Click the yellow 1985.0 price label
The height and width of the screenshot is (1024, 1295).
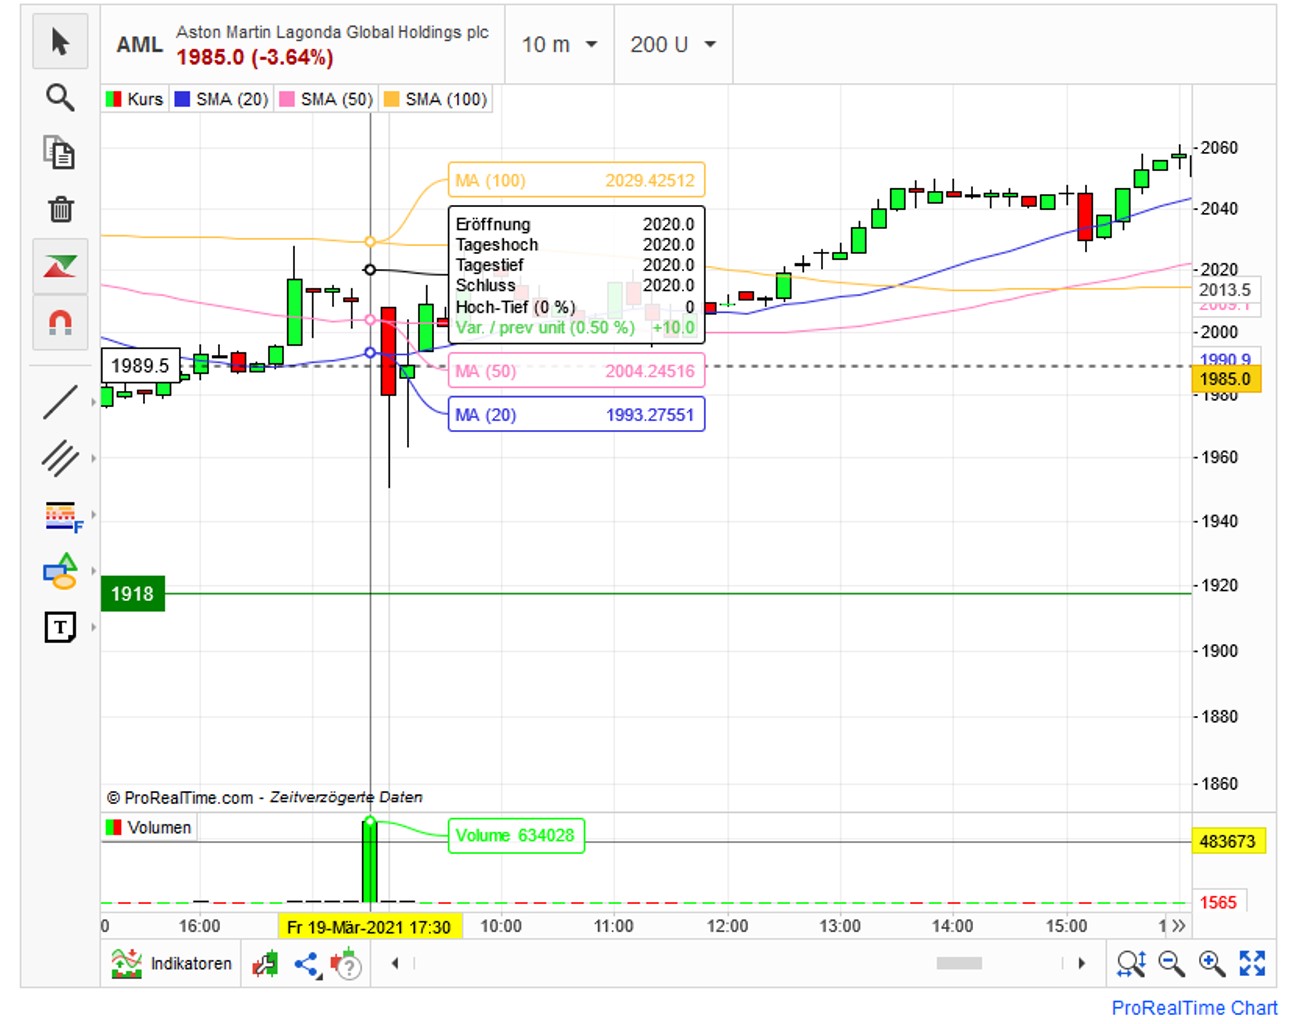tap(1226, 379)
